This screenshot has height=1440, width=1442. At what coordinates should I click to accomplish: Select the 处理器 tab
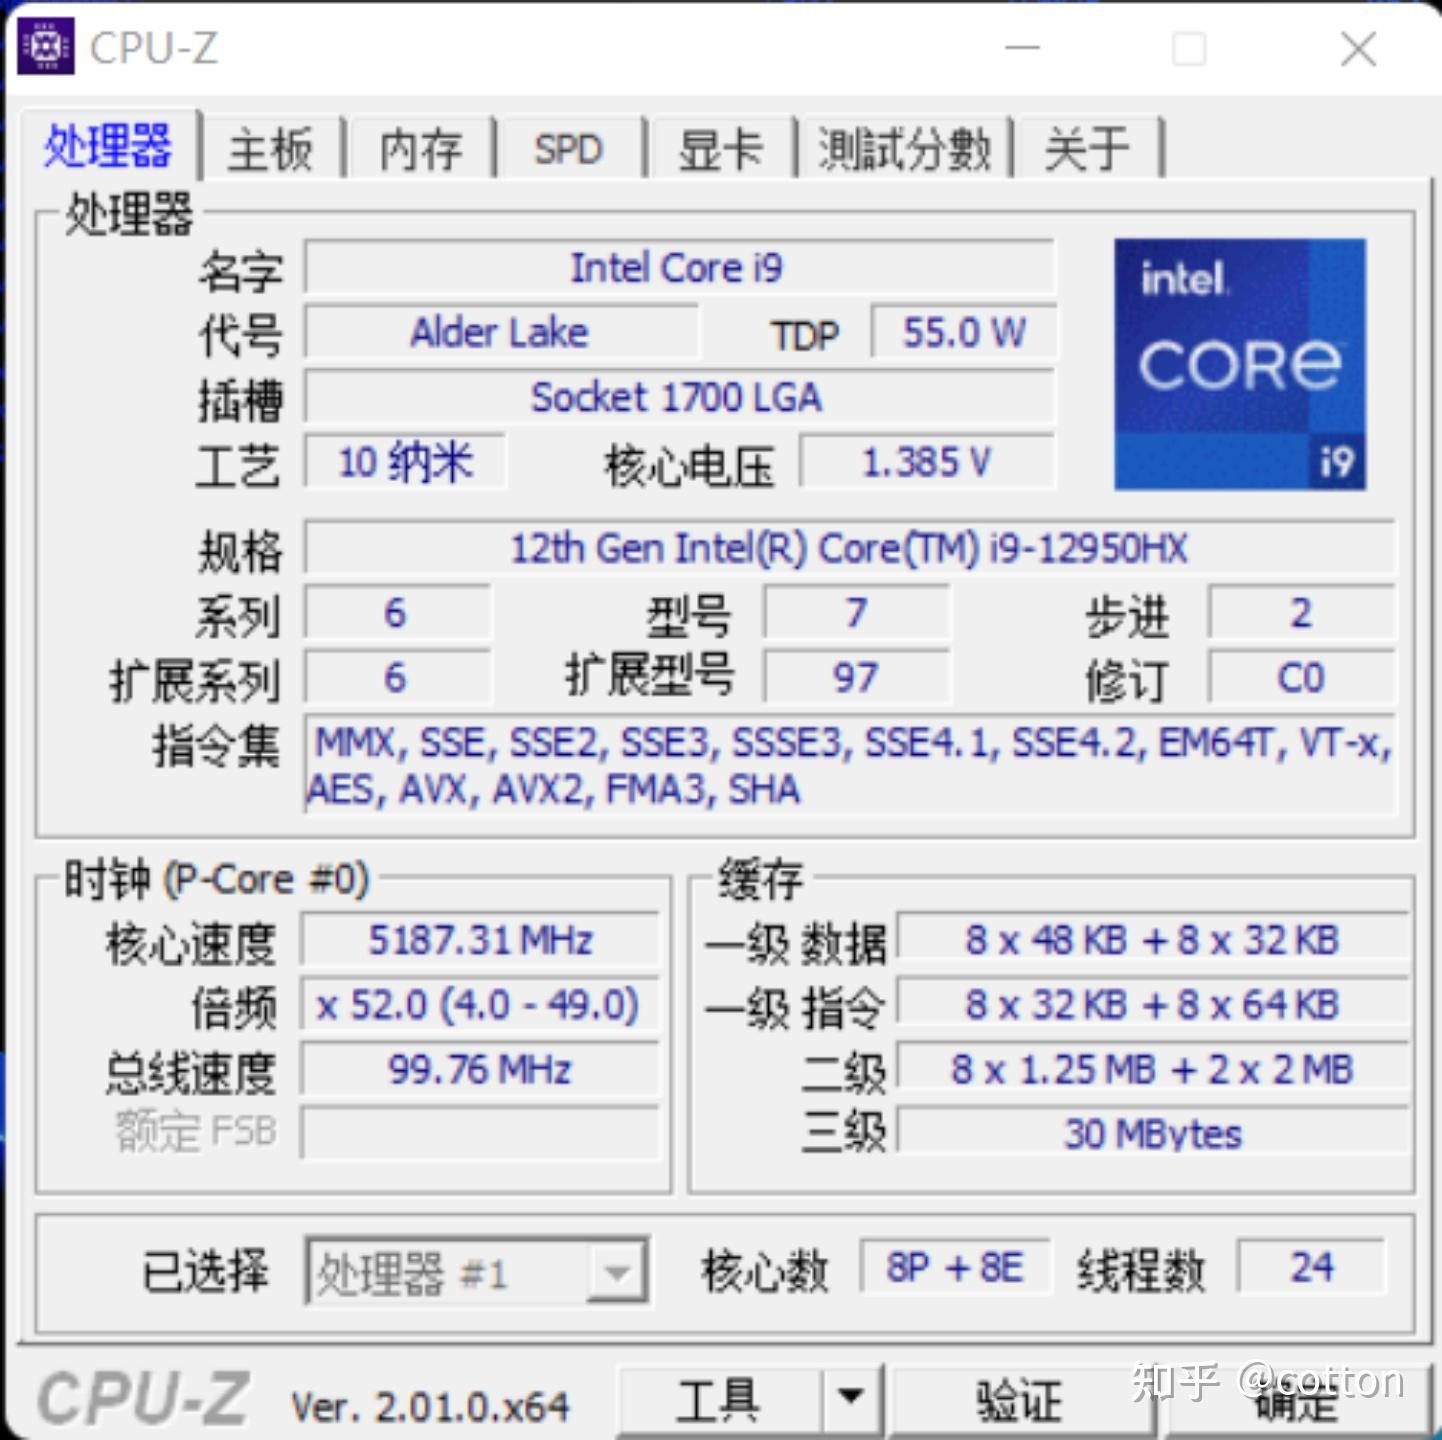pos(106,146)
